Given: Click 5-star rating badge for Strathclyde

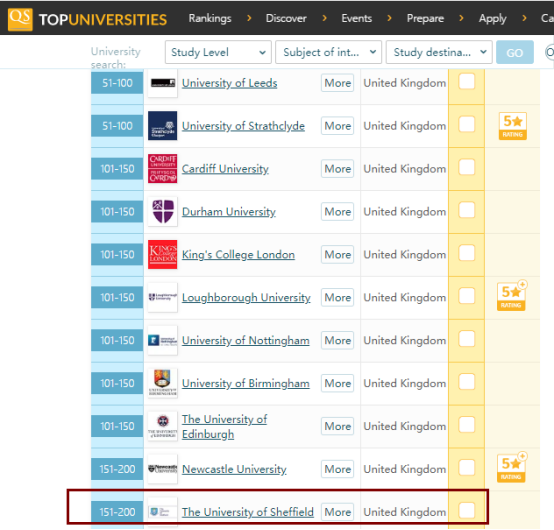Looking at the screenshot, I should 513,126.
